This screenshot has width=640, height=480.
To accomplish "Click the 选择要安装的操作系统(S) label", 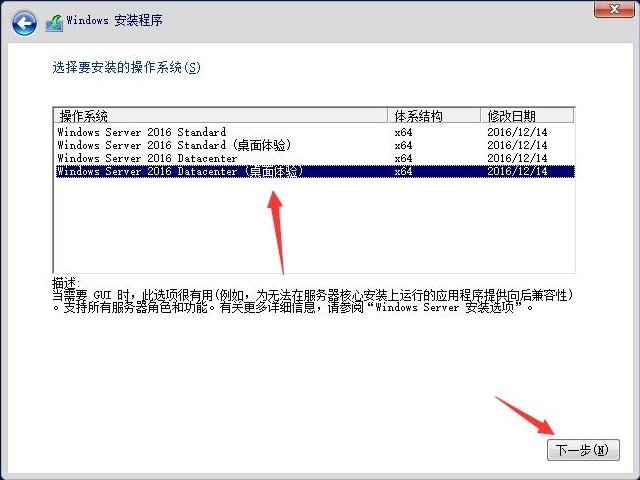I will click(127, 67).
